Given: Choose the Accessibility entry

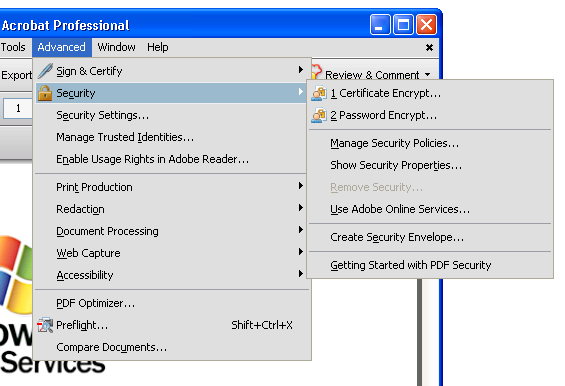Looking at the screenshot, I should coord(171,275).
